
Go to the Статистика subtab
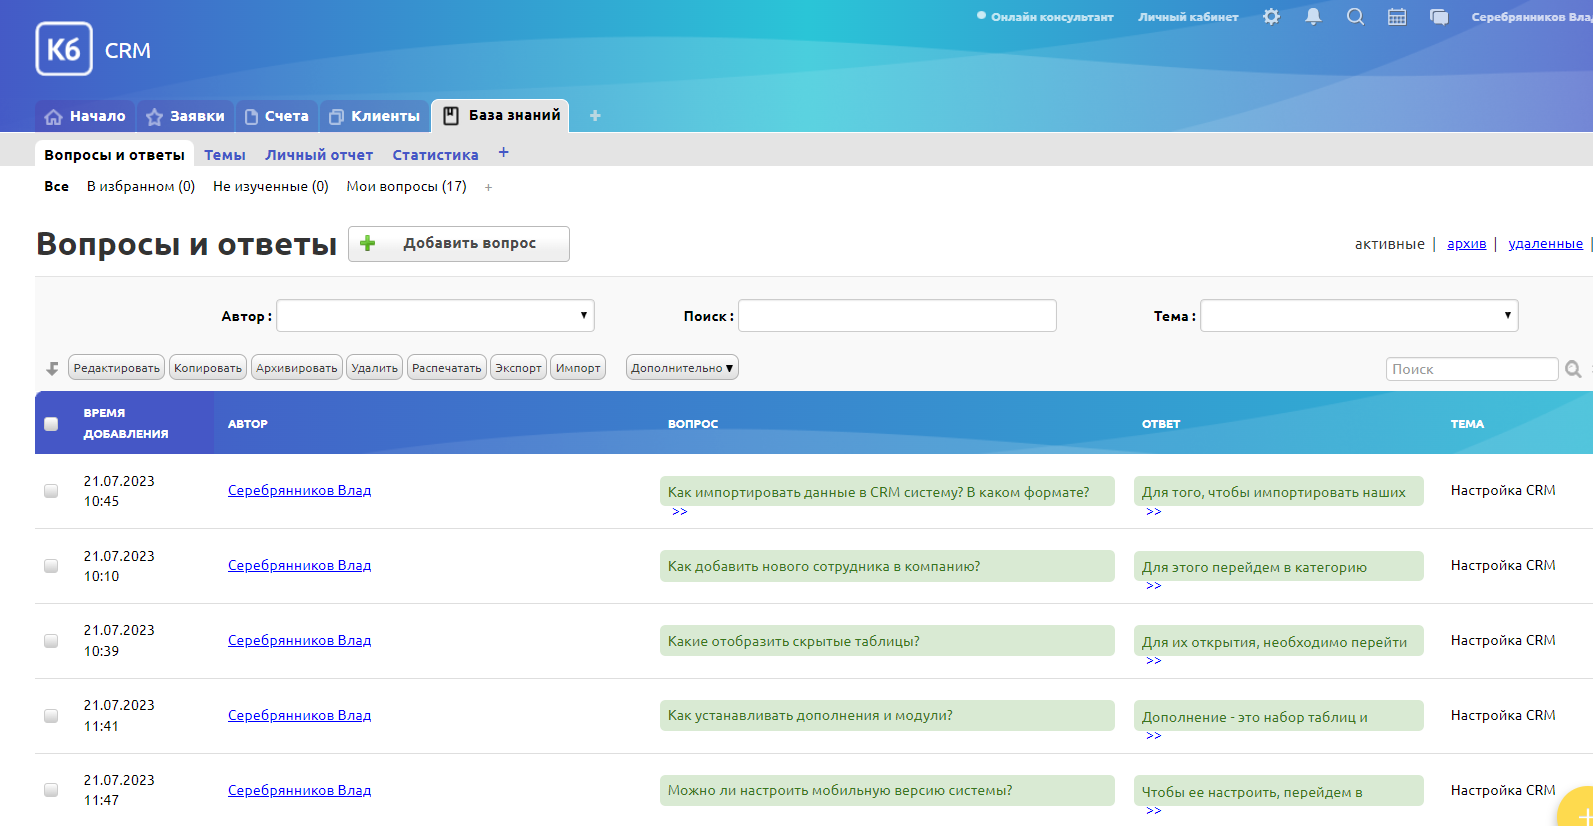click(x=435, y=155)
